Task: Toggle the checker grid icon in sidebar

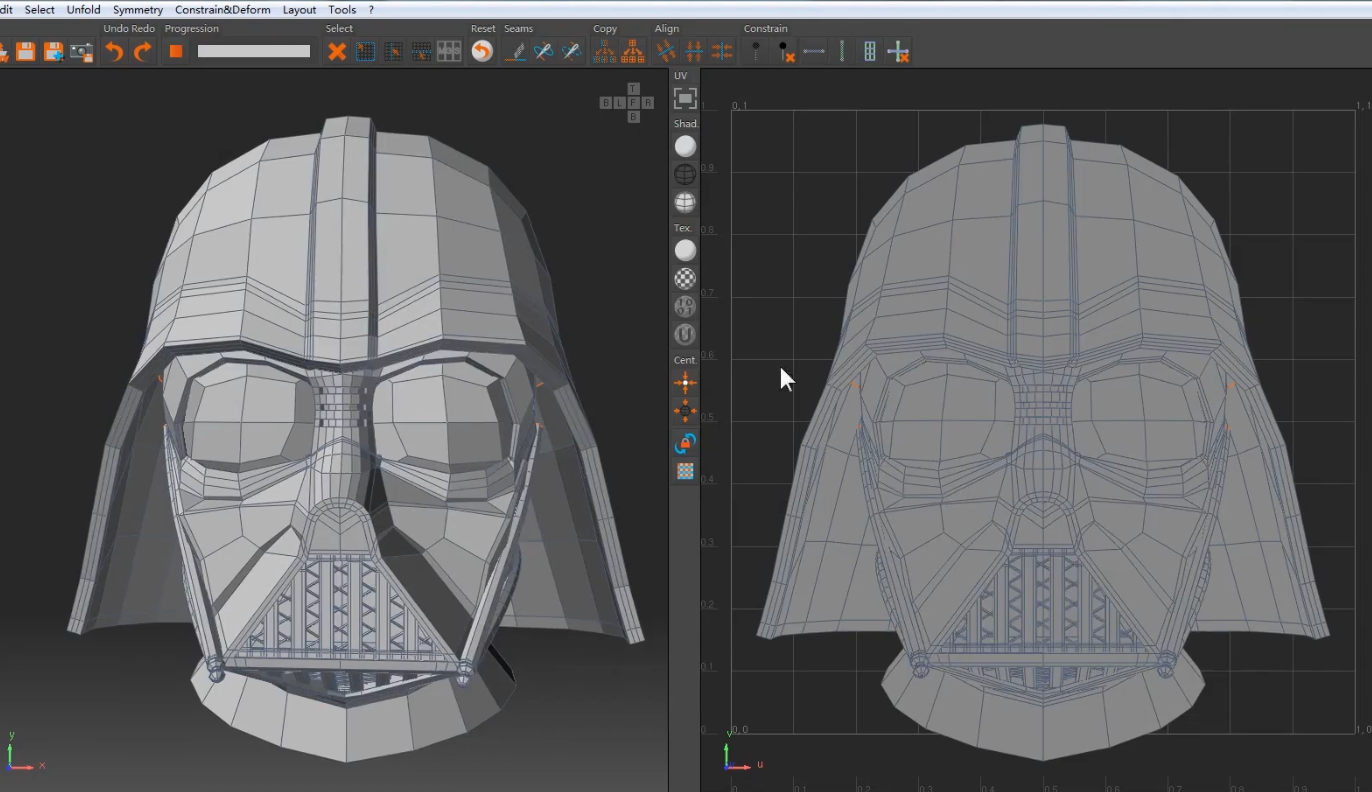Action: tap(685, 471)
